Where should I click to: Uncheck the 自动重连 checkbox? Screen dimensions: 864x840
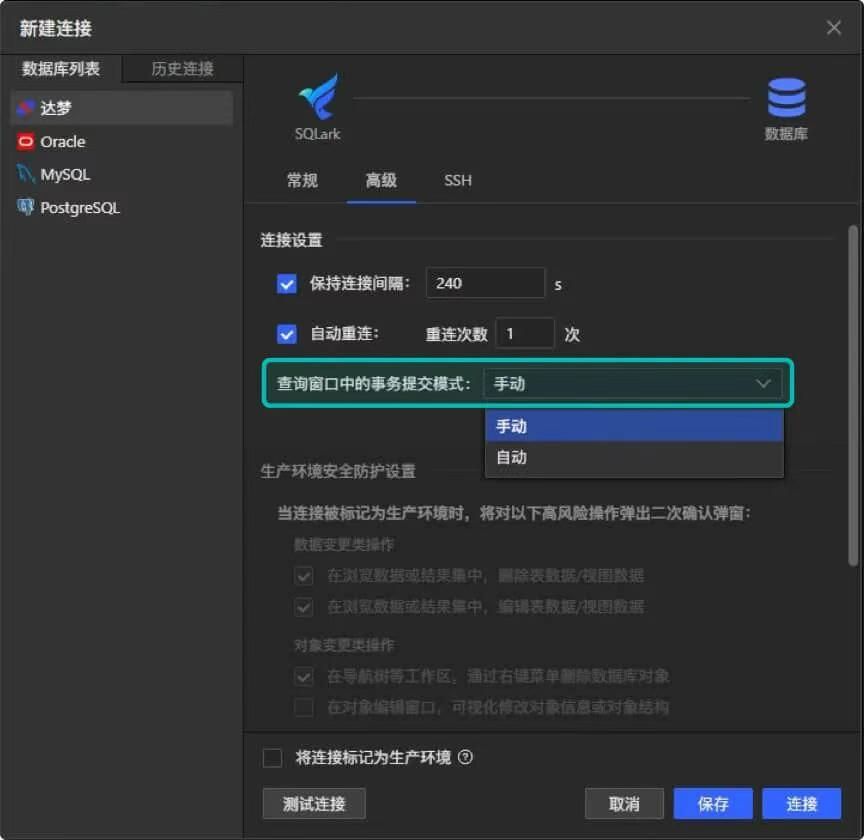point(287,334)
